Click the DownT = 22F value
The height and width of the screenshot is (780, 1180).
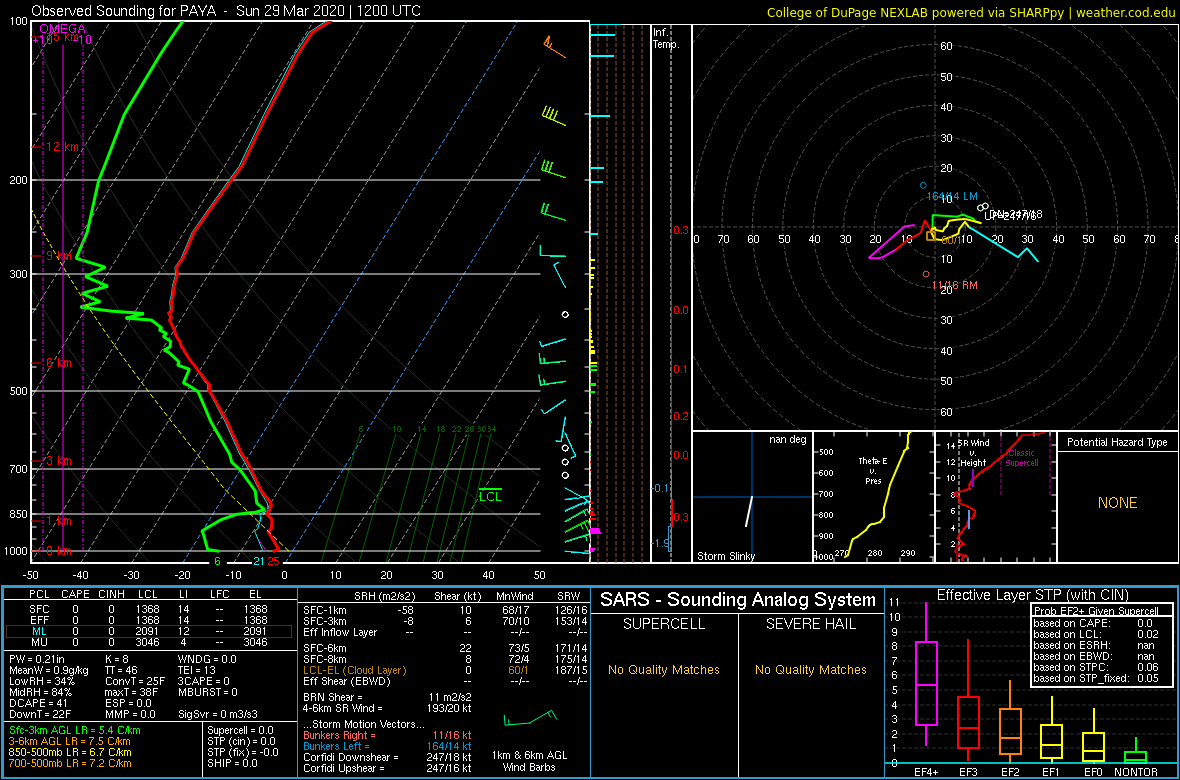click(39, 714)
